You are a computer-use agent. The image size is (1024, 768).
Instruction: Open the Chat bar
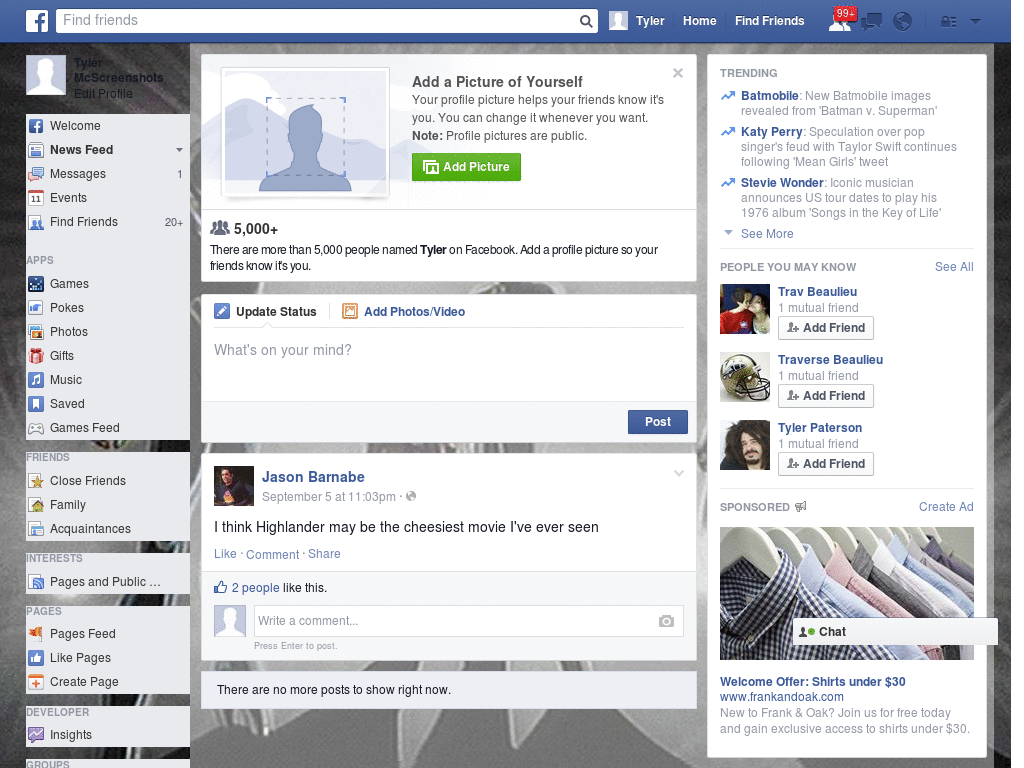coord(895,632)
